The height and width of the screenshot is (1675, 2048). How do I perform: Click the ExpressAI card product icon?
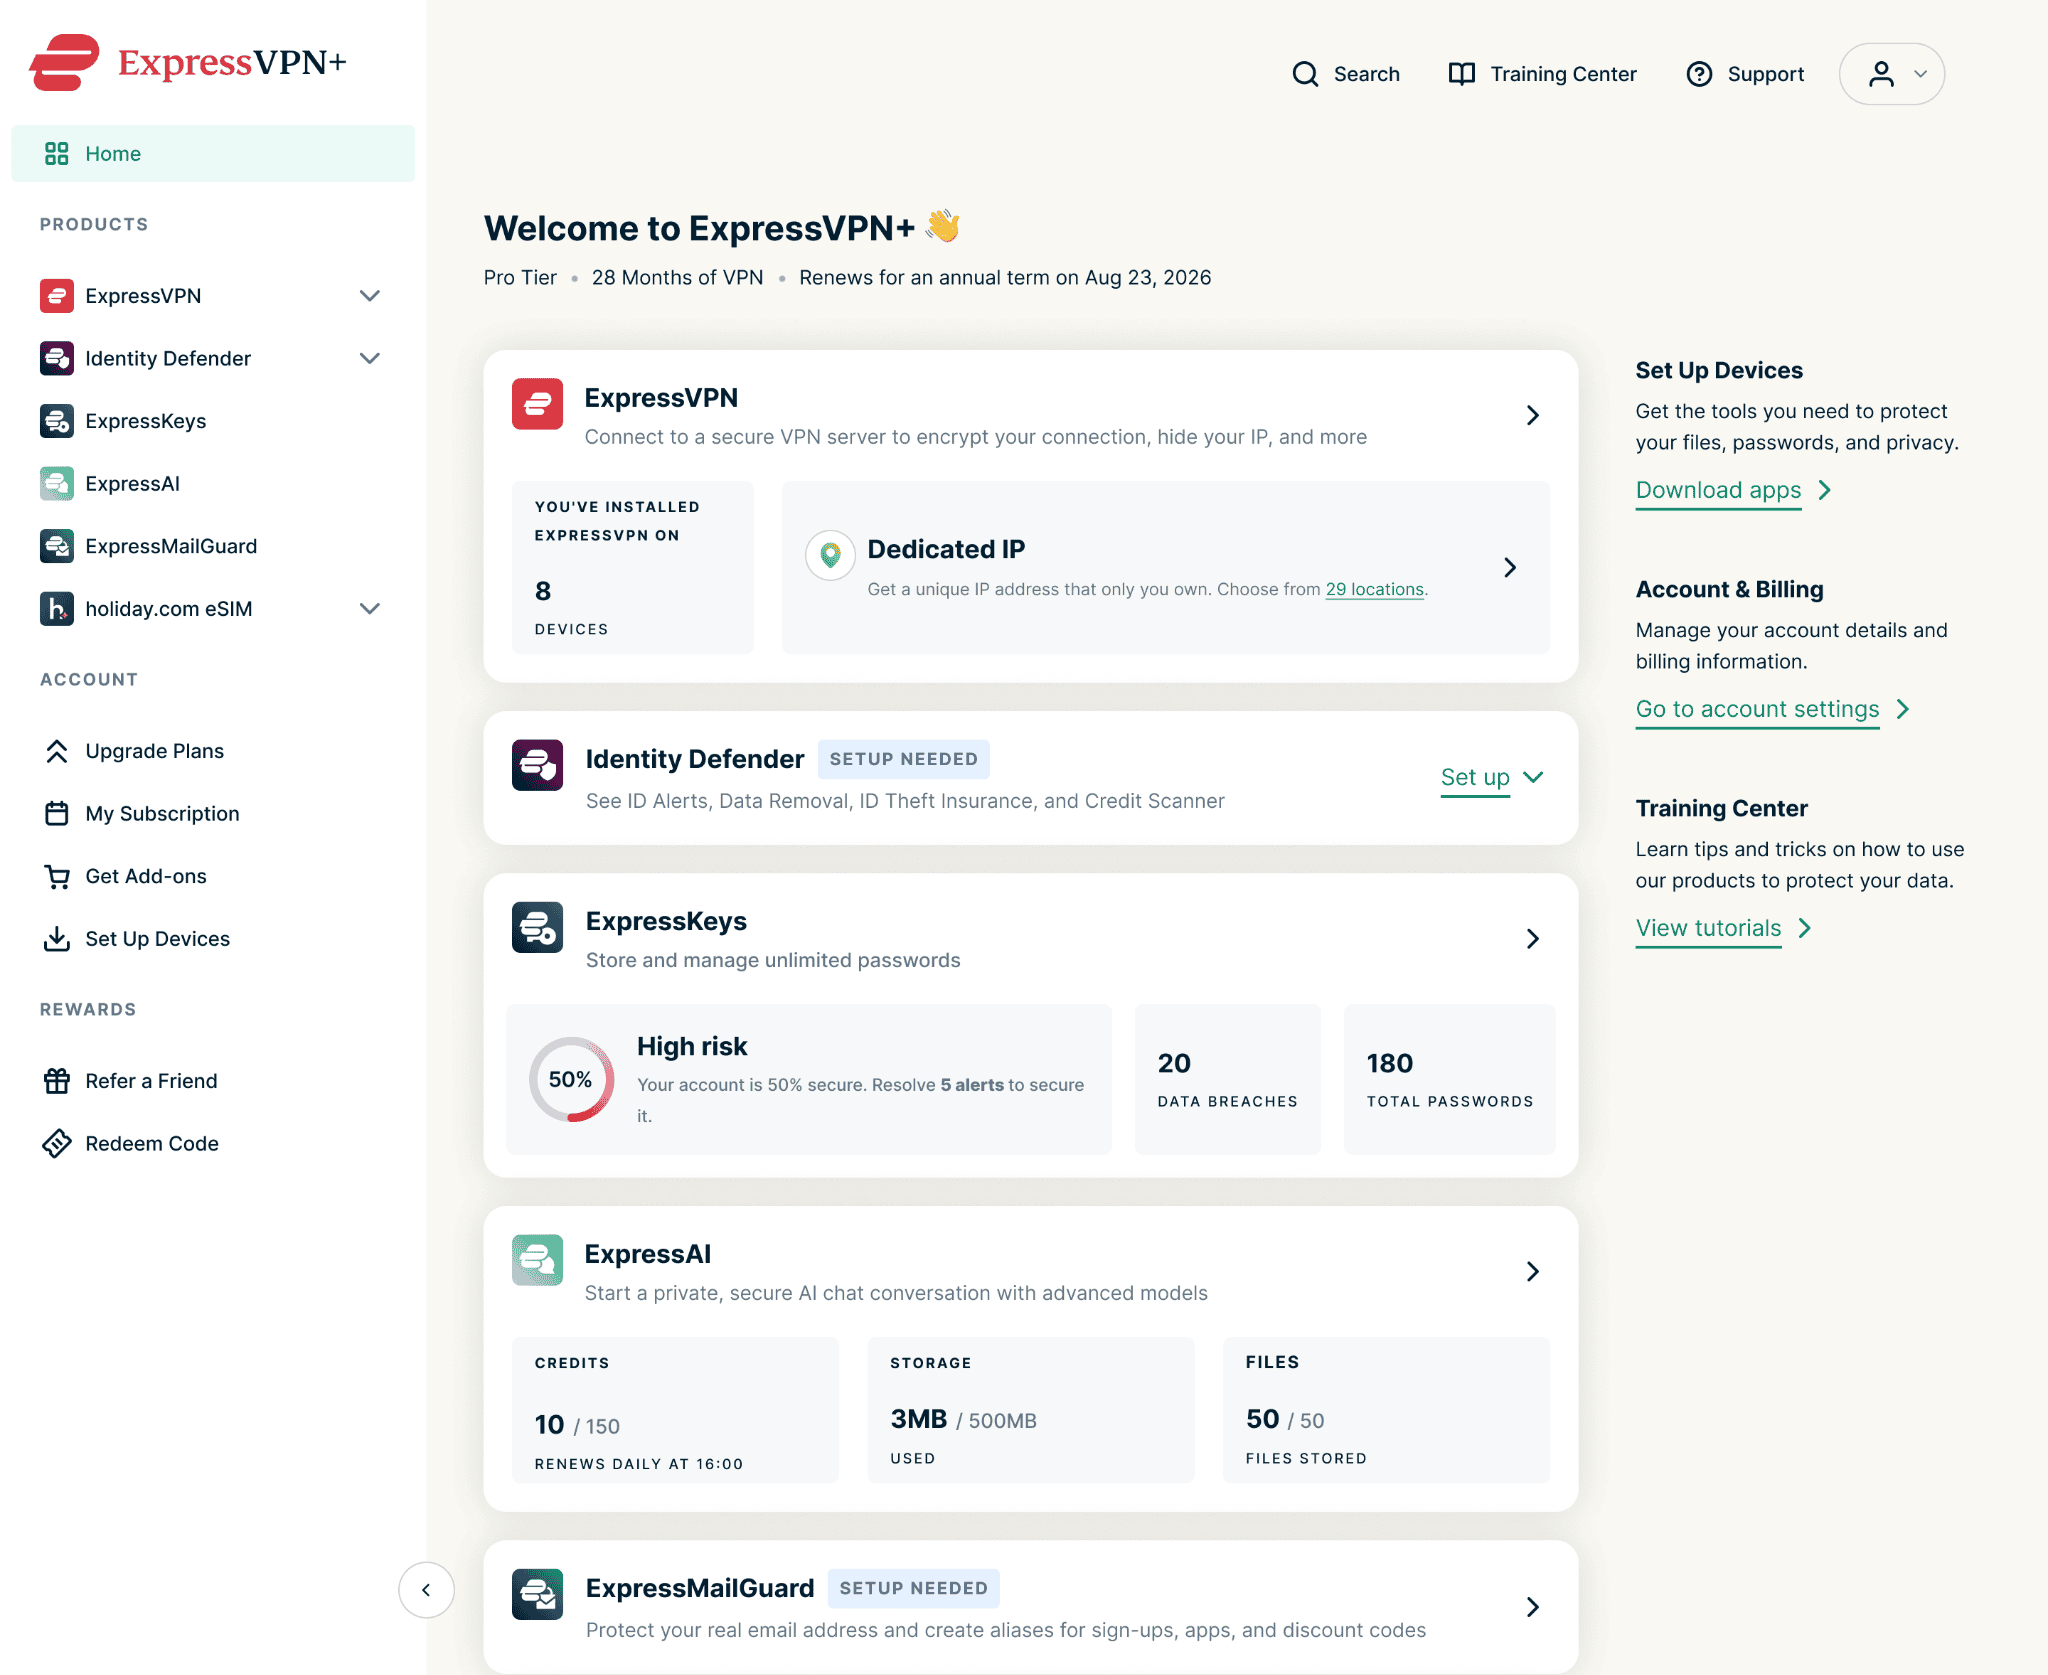pos(537,1260)
